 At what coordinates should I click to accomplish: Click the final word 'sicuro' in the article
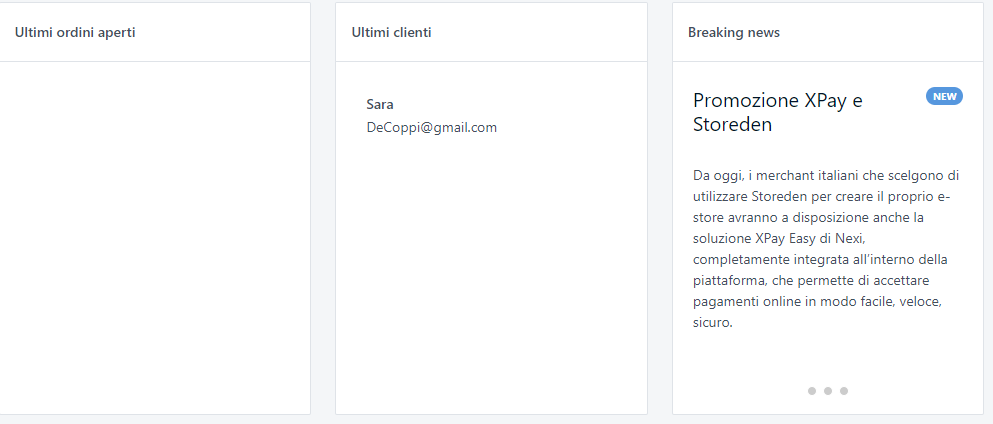click(712, 323)
